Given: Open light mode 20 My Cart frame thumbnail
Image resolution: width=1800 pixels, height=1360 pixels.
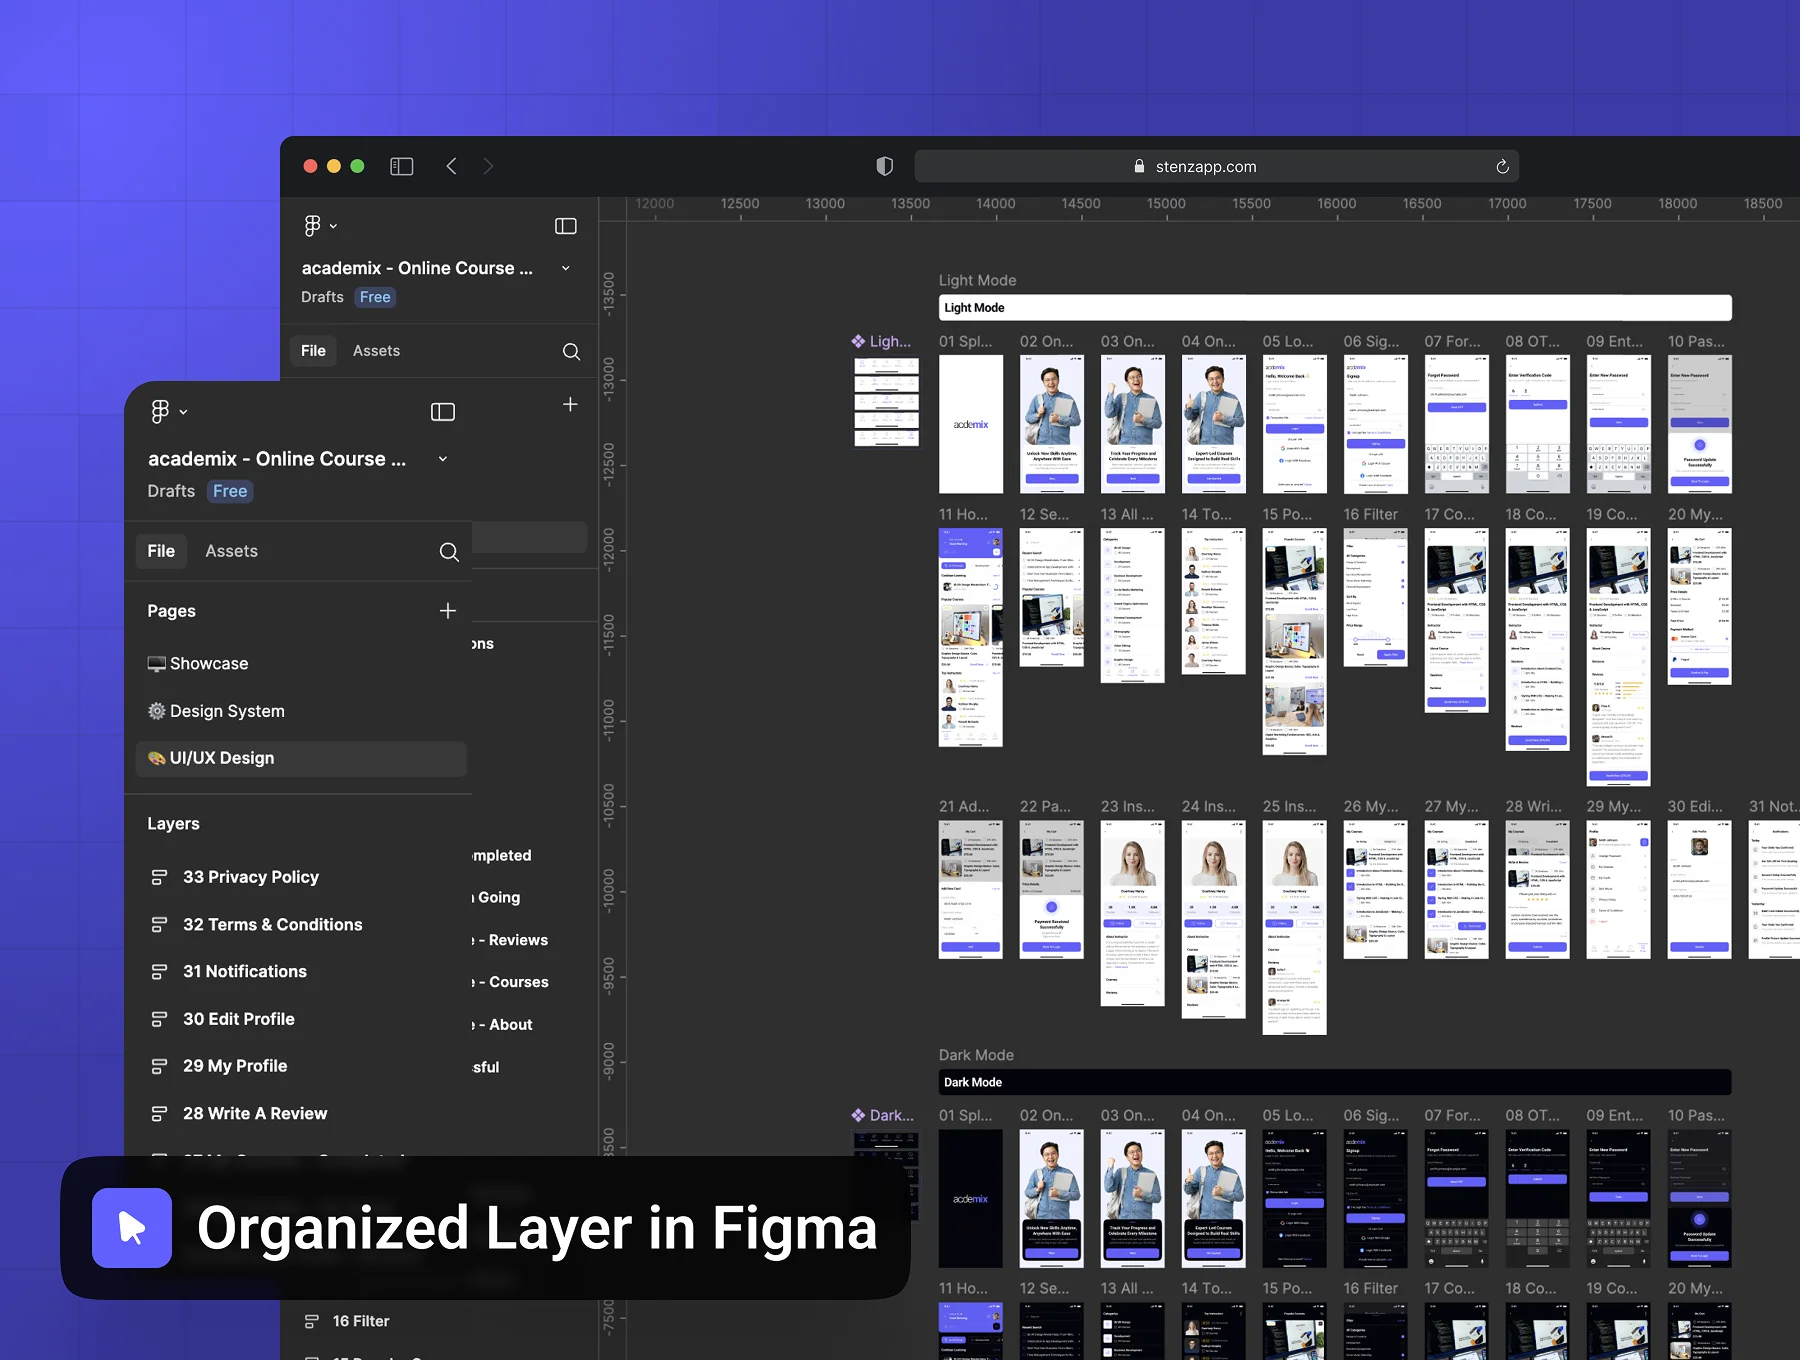Looking at the screenshot, I should 1700,607.
